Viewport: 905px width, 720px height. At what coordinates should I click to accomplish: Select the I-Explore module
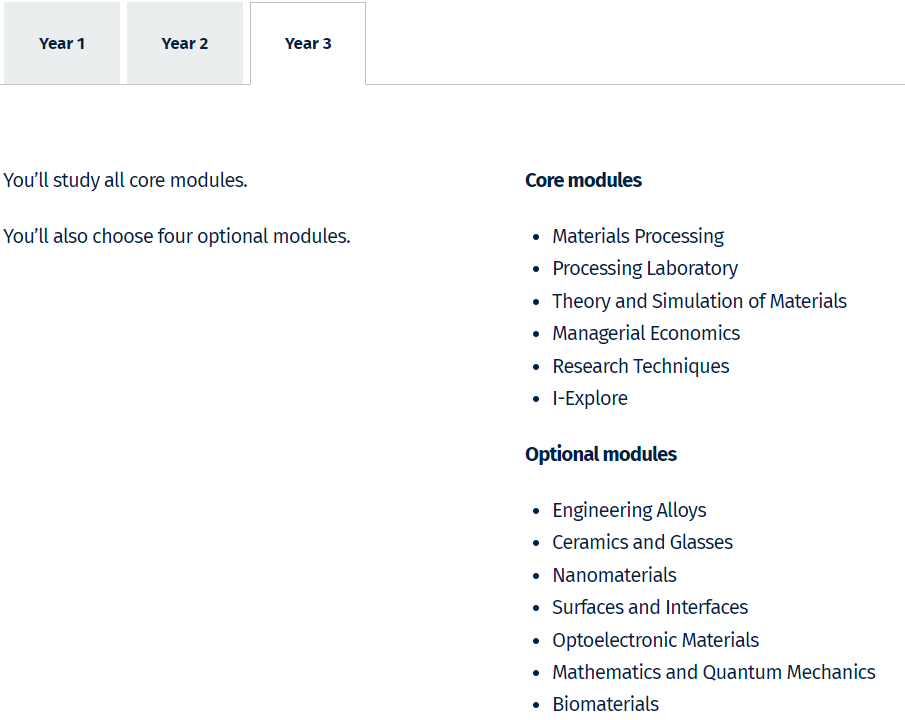590,398
